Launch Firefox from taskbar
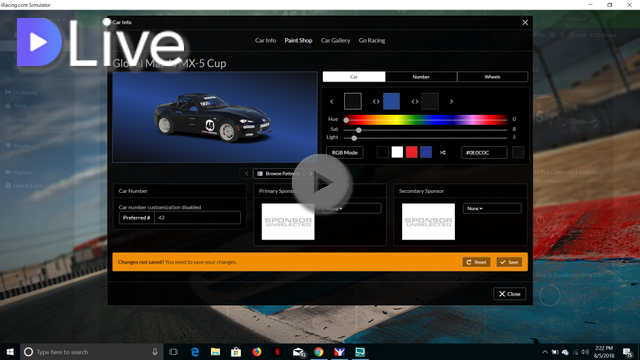The height and width of the screenshot is (360, 640). click(256, 352)
